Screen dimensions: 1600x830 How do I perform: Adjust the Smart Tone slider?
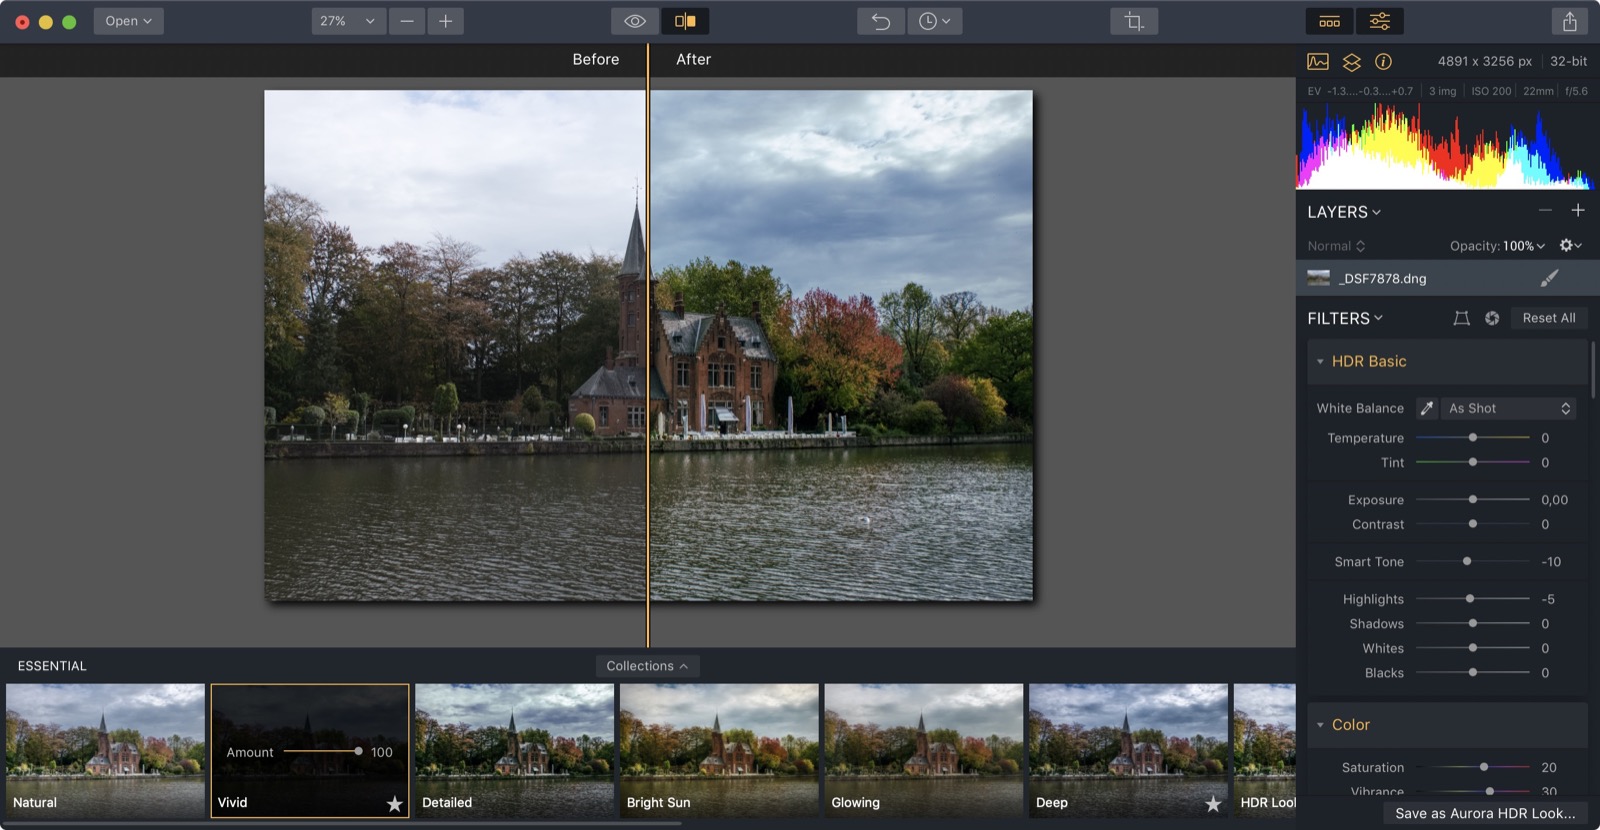tap(1473, 561)
